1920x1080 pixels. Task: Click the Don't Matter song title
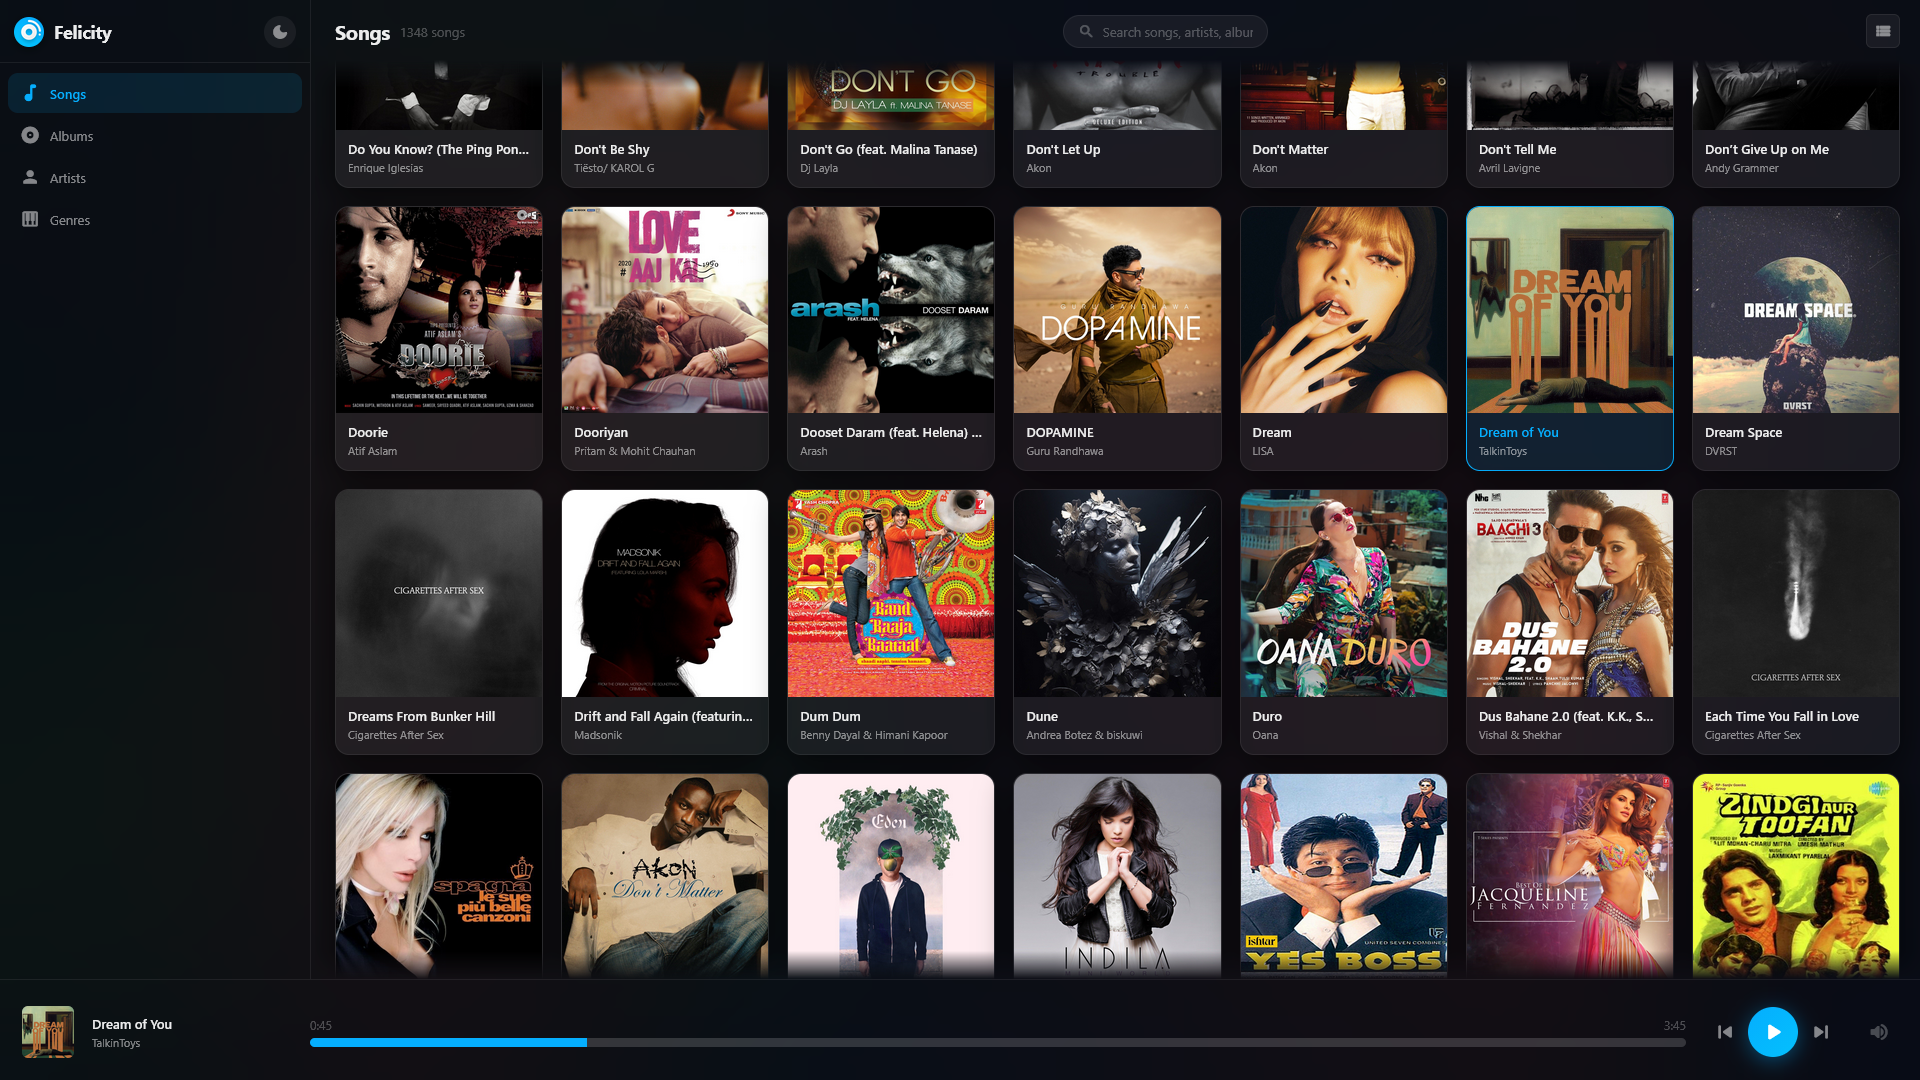(x=1290, y=149)
